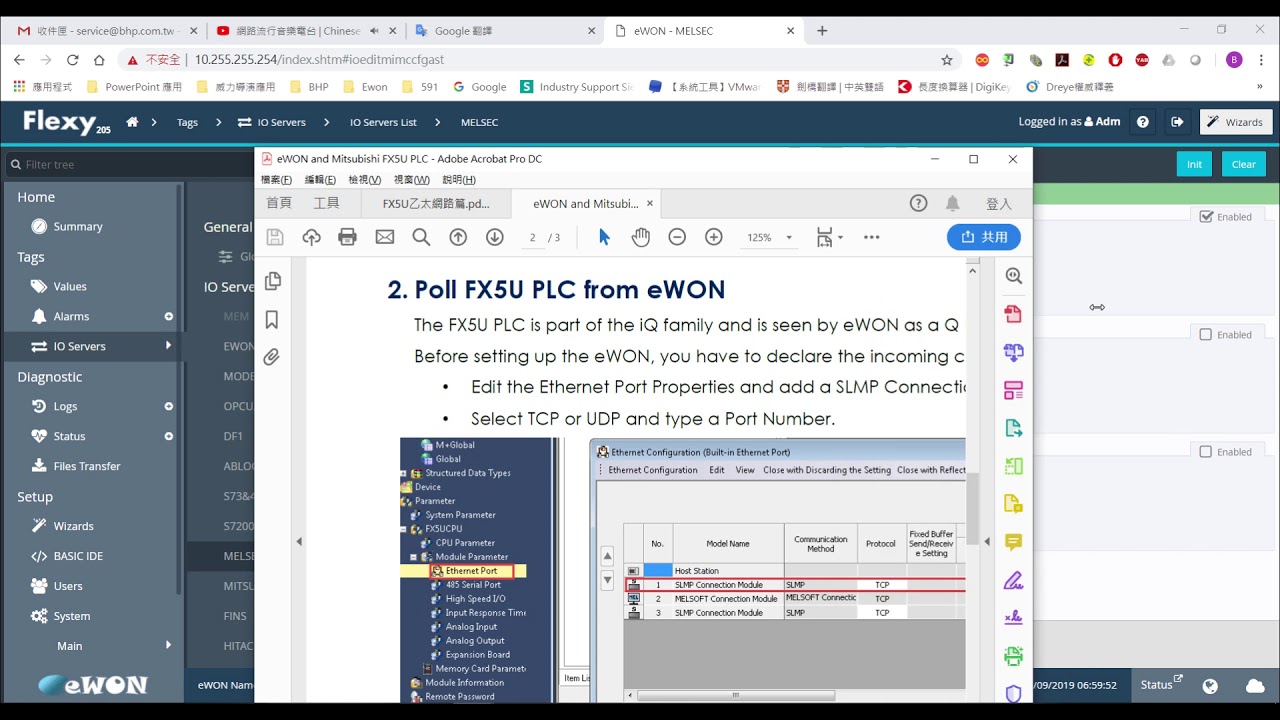This screenshot has width=1280, height=720.
Task: Click the Wizards button in top bar
Action: 1236,122
